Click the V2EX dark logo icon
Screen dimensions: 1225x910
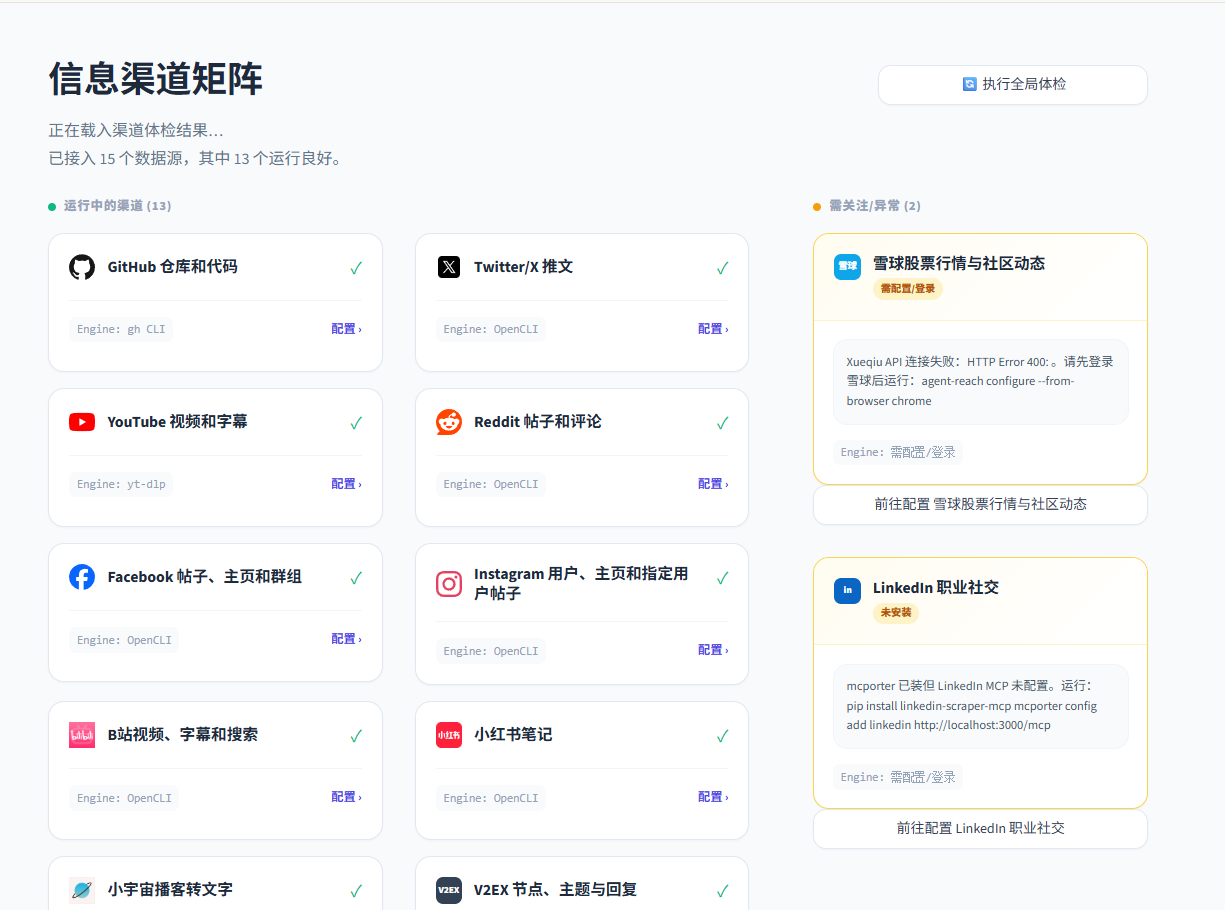tap(449, 890)
